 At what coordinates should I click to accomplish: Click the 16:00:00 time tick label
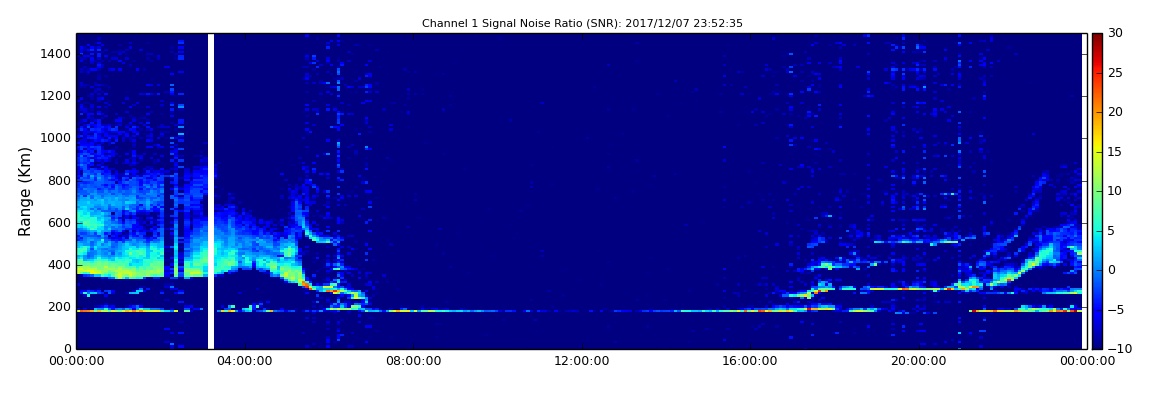750,361
